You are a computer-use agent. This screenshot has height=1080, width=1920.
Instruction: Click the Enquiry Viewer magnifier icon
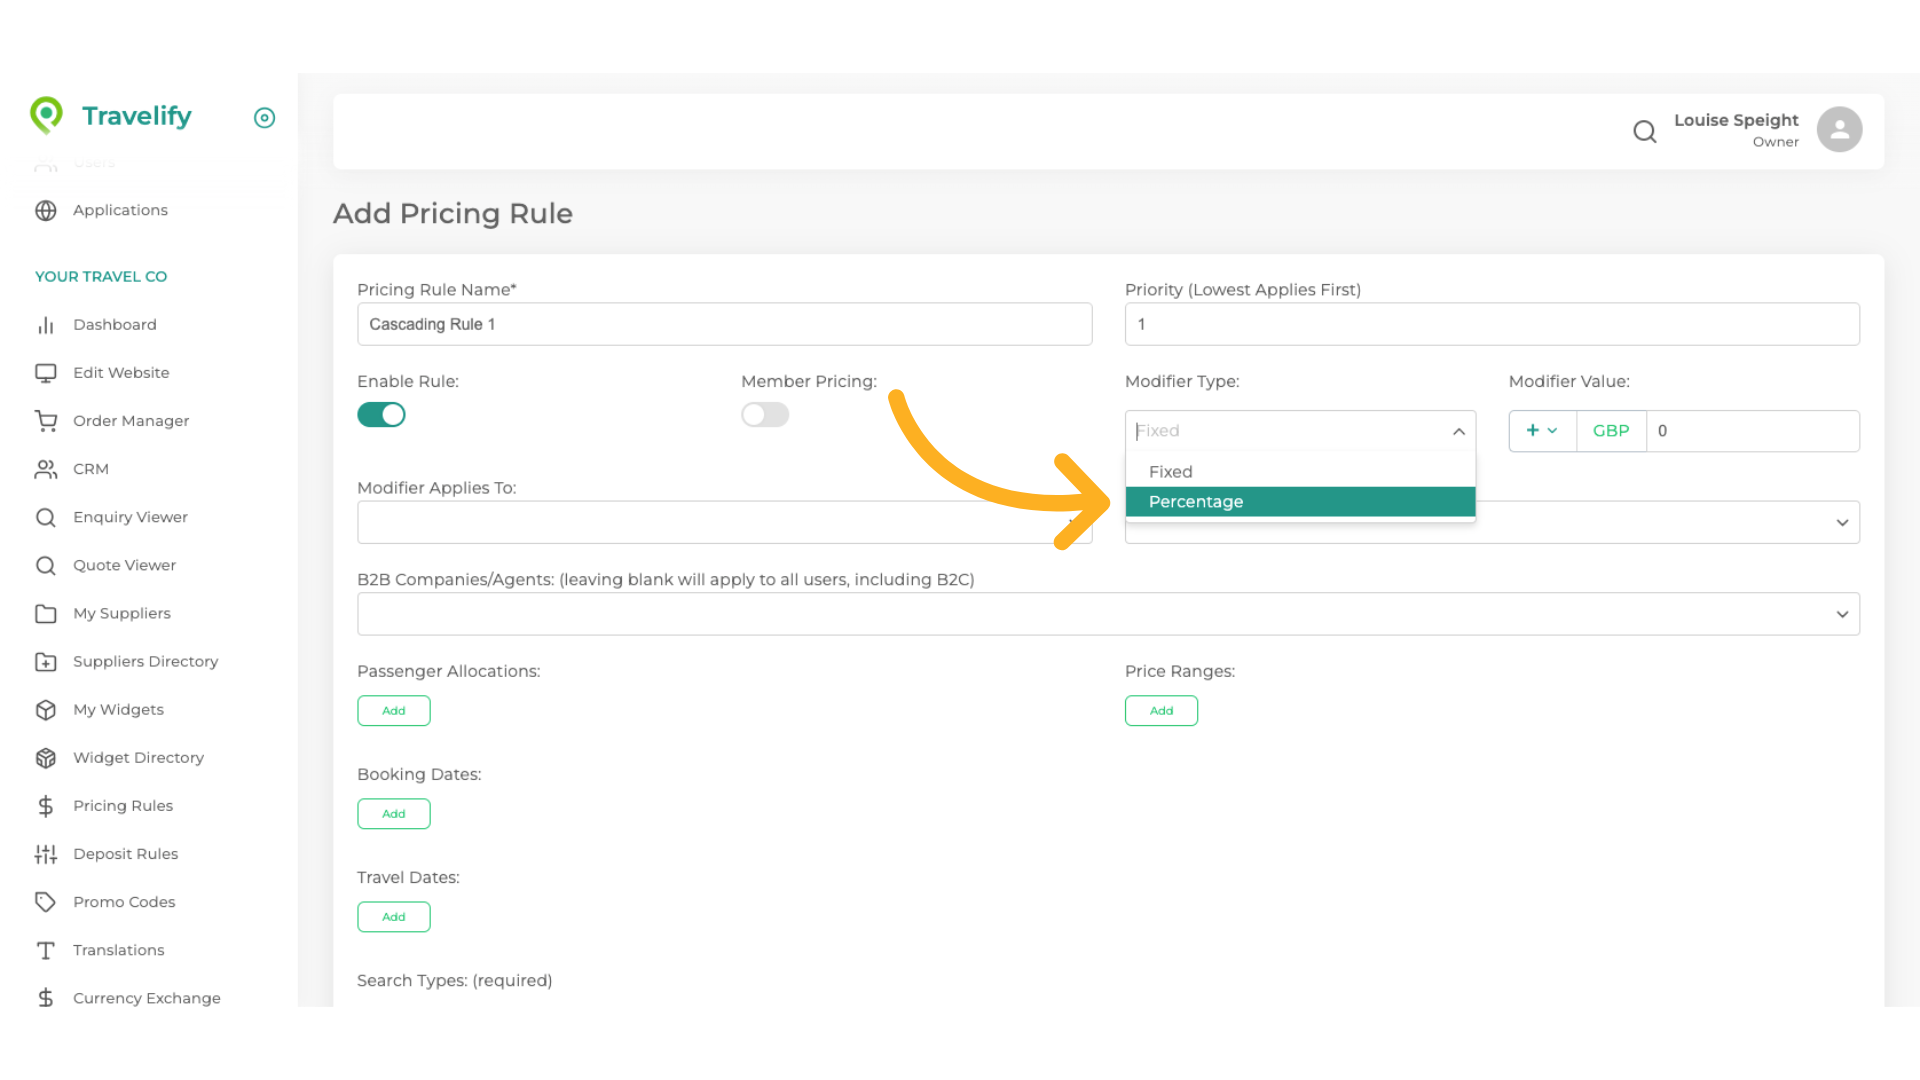(46, 517)
